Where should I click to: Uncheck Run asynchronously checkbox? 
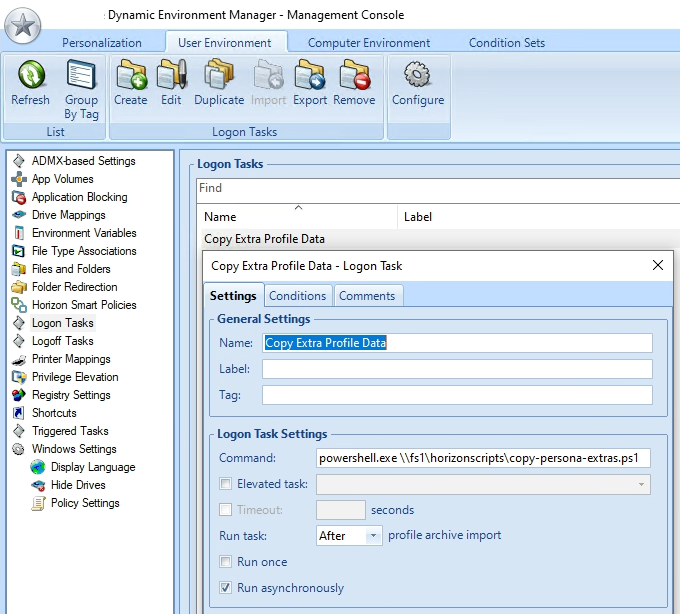226,588
